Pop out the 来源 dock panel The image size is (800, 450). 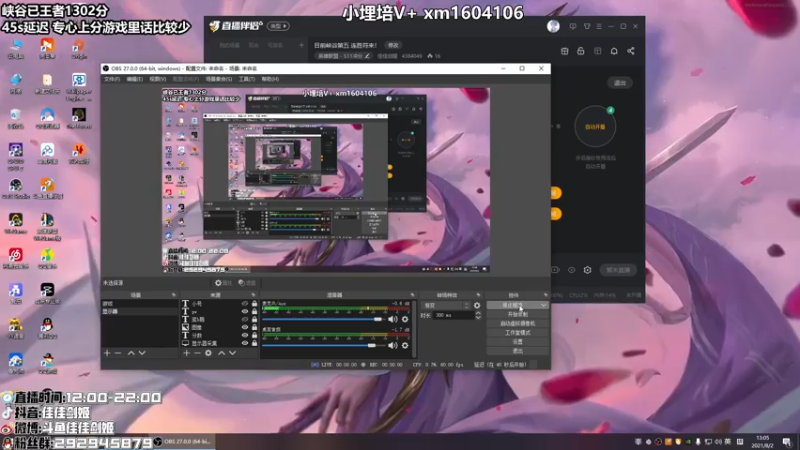253,295
